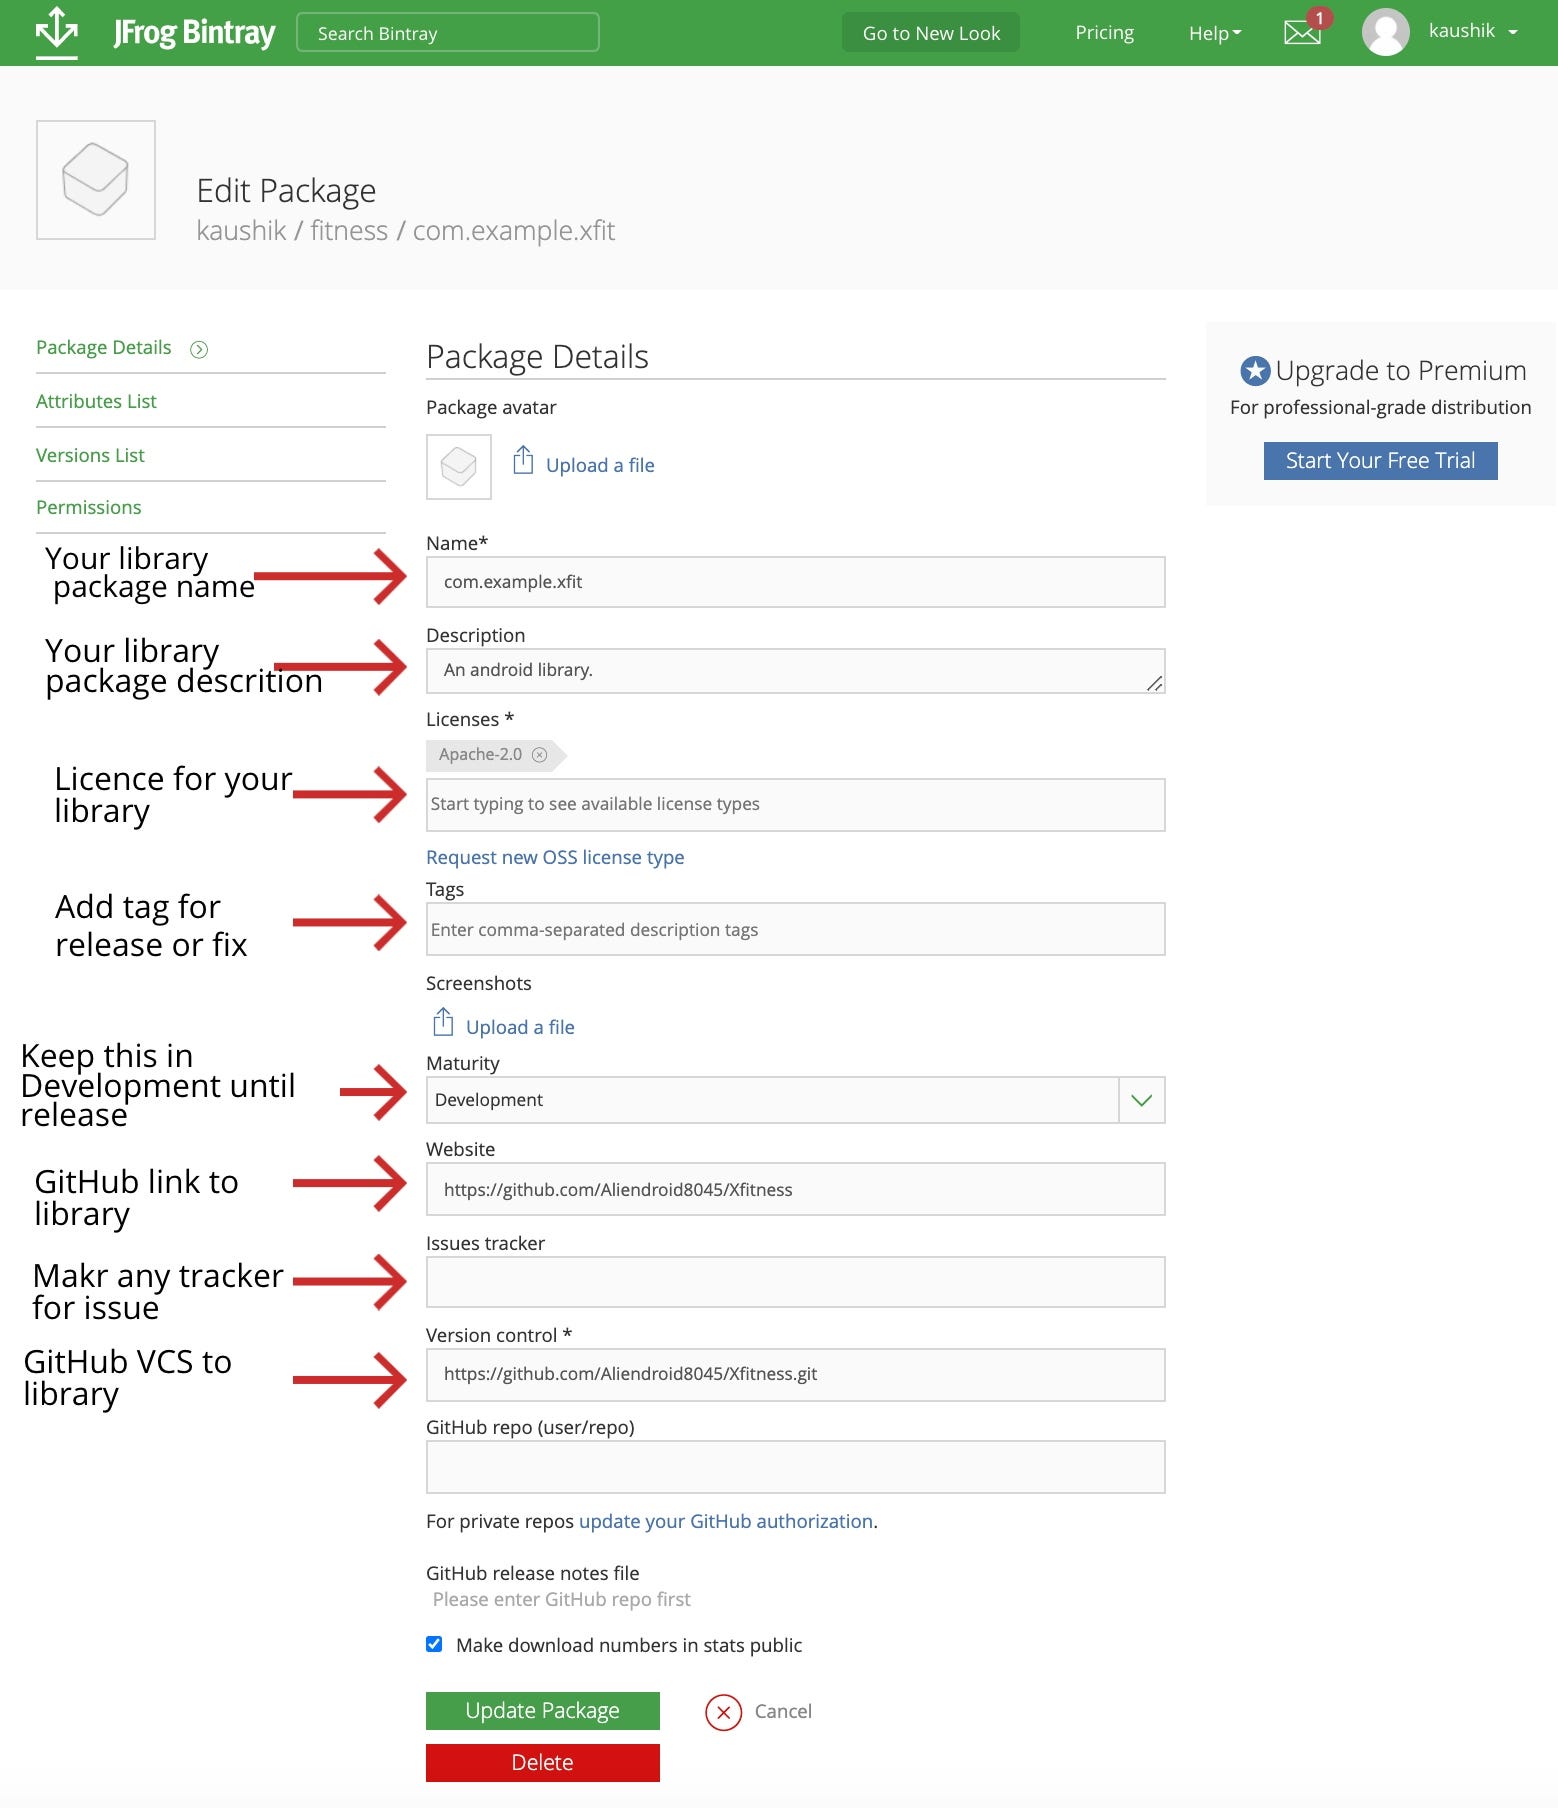The width and height of the screenshot is (1558, 1808).
Task: Uncheck Make download numbers in stats public
Action: coord(433,1644)
